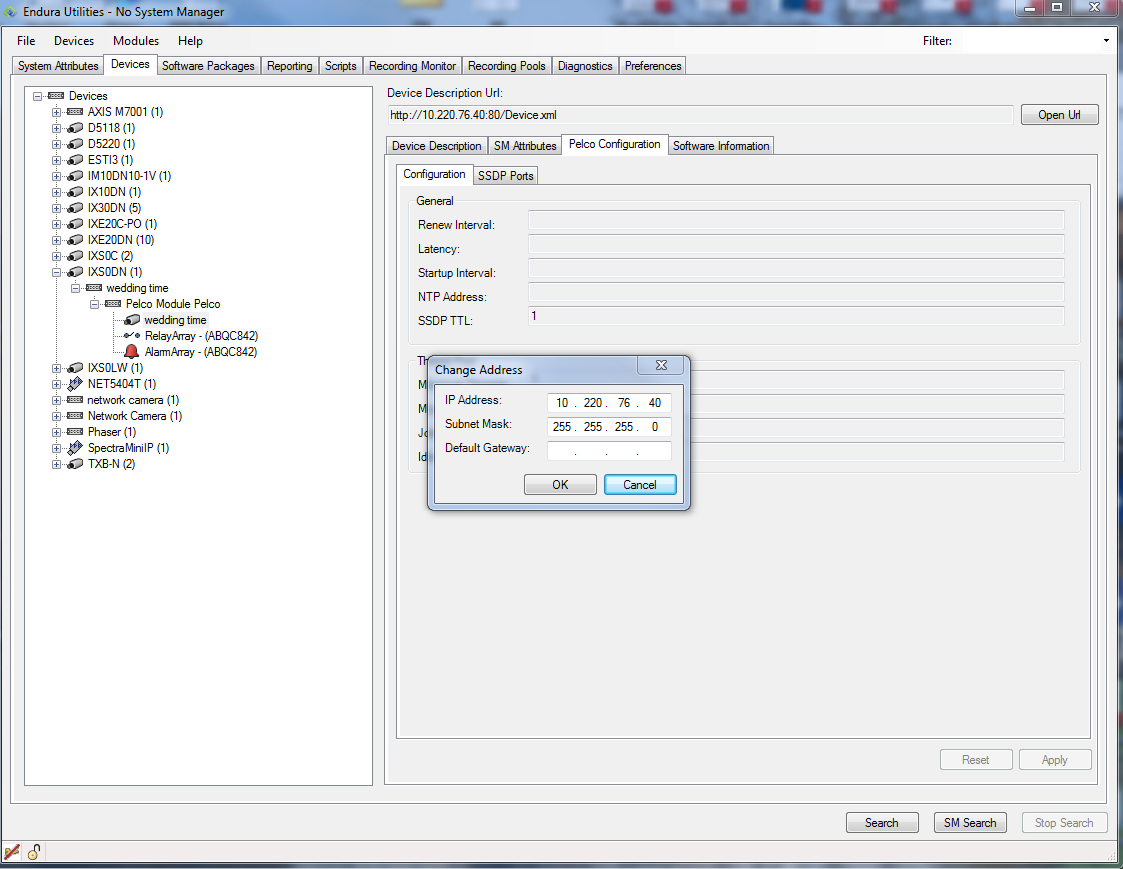Click the Open Url button
Image resolution: width=1123 pixels, height=869 pixels.
click(1059, 115)
